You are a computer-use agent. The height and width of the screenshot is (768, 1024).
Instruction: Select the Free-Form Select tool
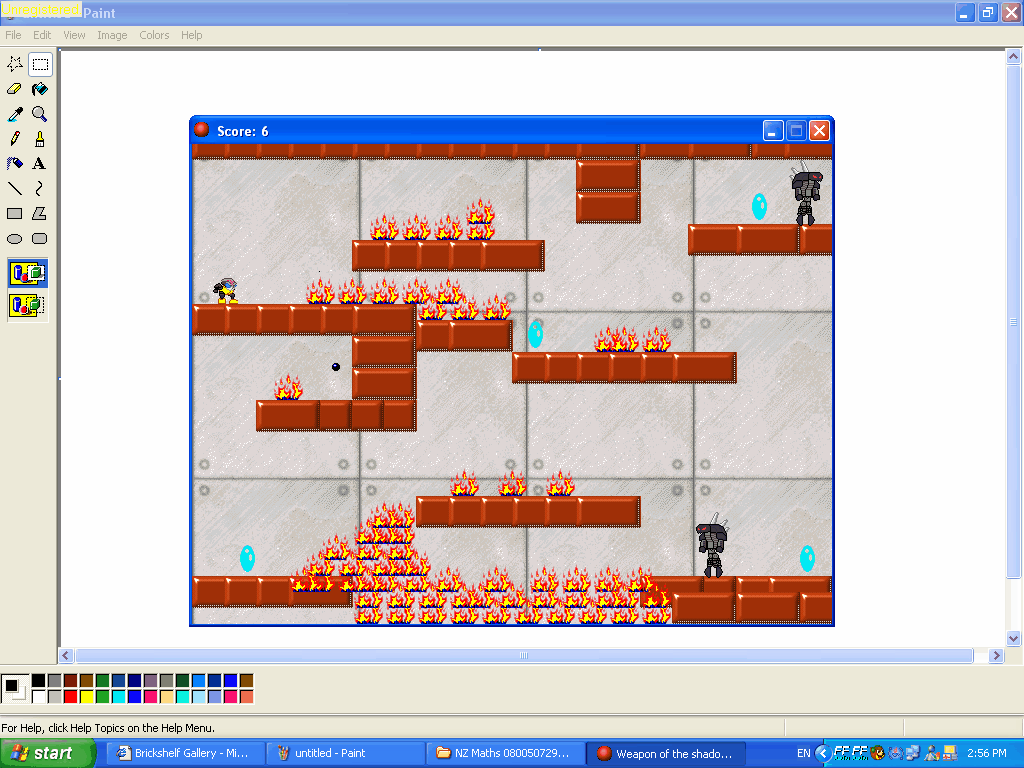14,64
